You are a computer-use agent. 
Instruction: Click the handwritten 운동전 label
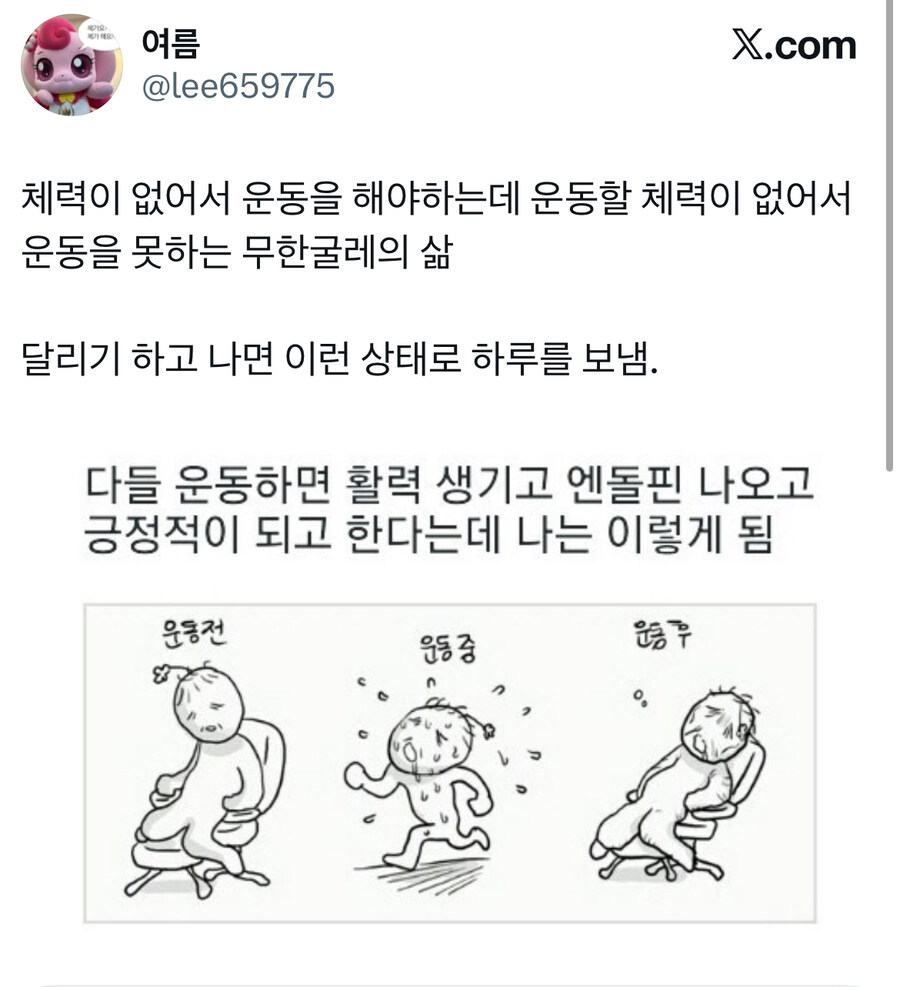tap(193, 633)
